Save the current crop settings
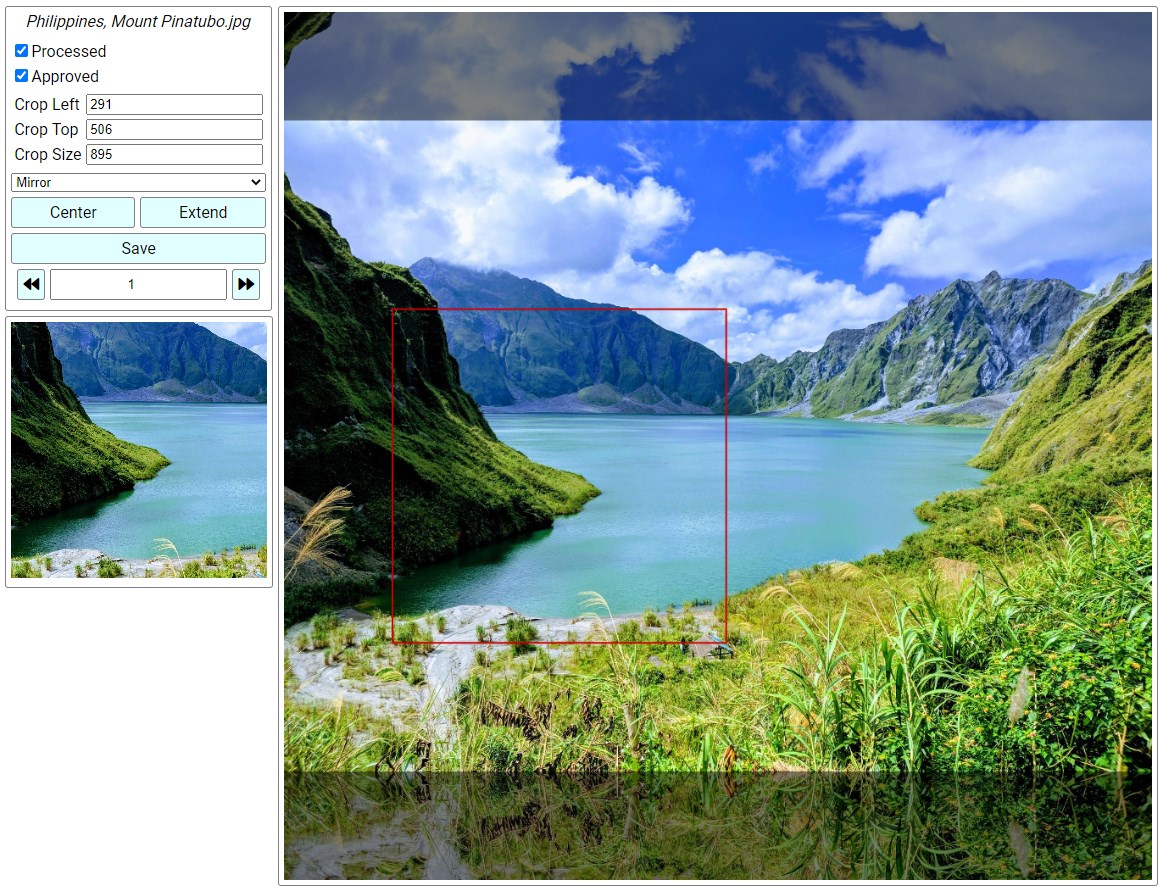The width and height of the screenshot is (1164, 893). coord(138,248)
